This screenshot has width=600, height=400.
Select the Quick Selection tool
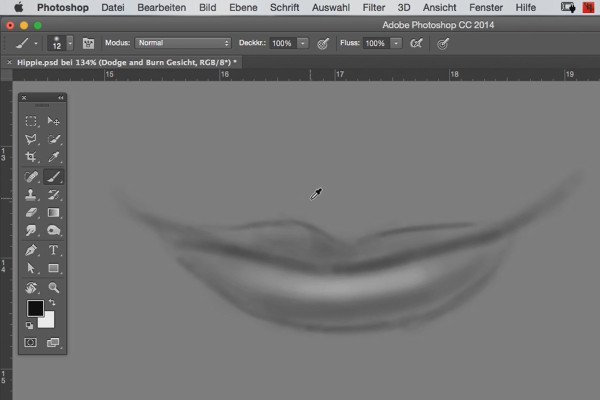point(53,139)
